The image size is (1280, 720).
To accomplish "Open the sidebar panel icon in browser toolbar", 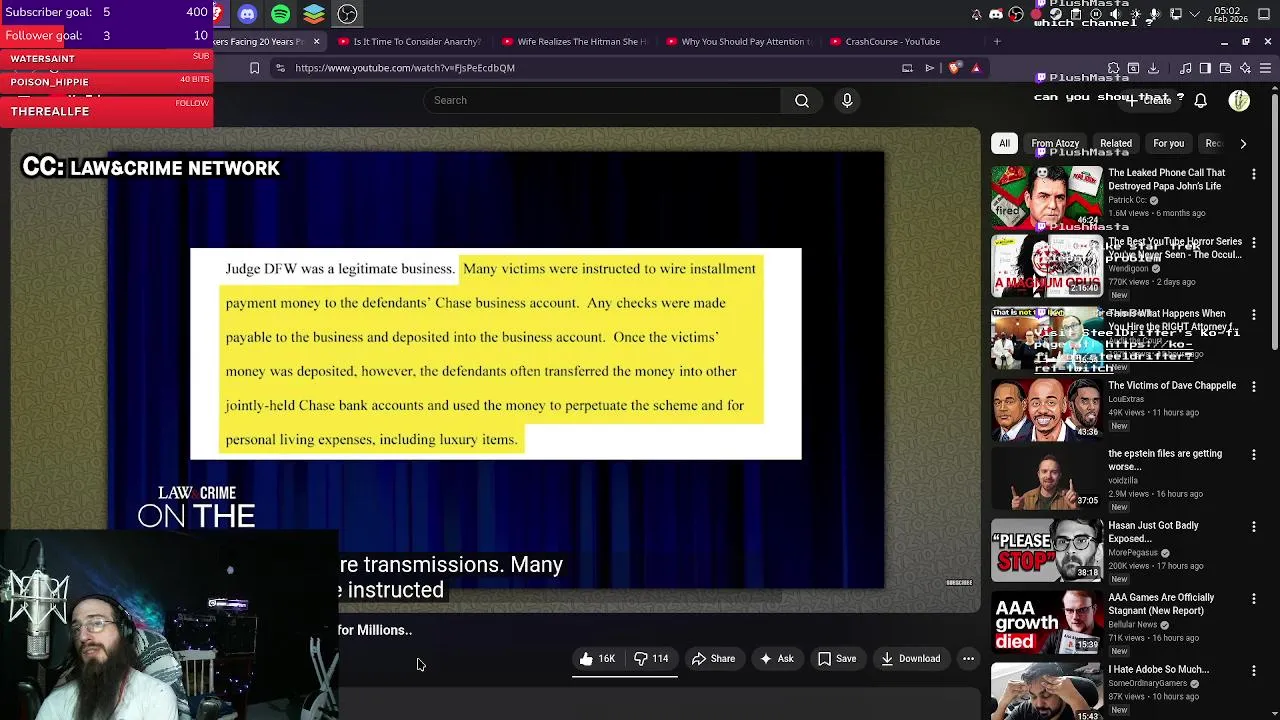I will coord(1205,68).
